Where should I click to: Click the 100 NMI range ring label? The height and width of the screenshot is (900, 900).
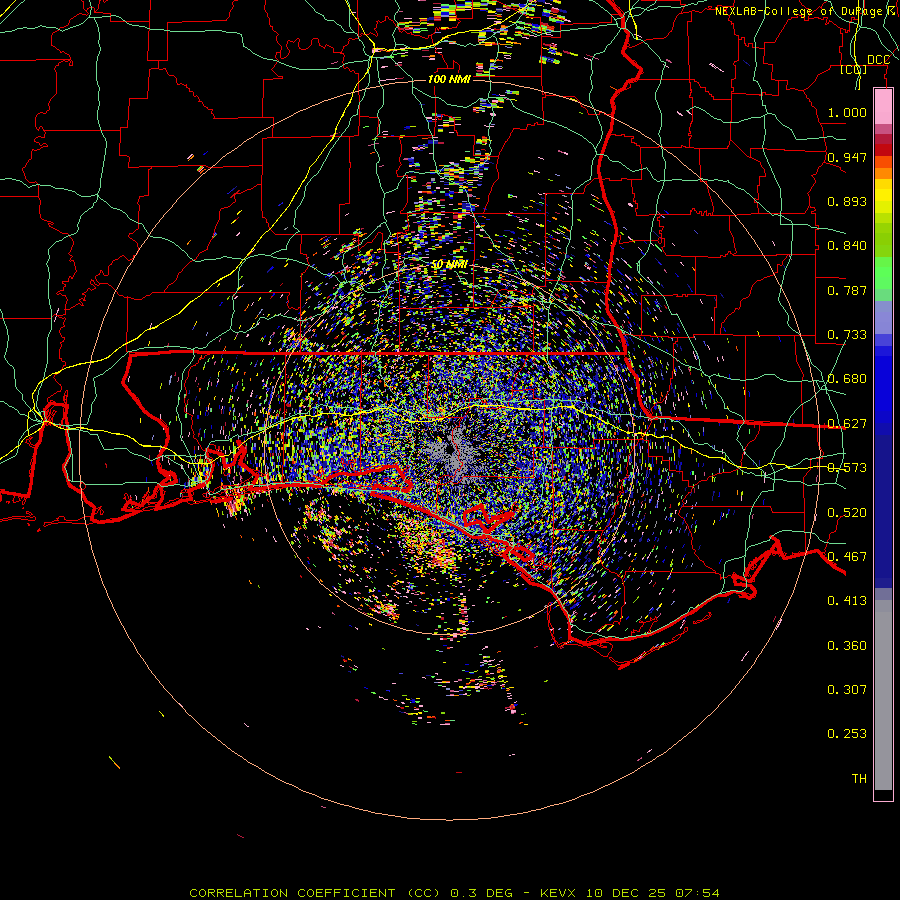449,79
